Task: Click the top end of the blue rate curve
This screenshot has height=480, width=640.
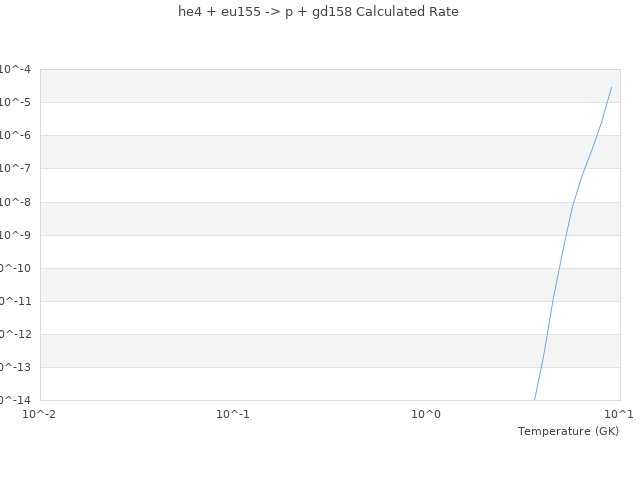Action: pos(611,87)
